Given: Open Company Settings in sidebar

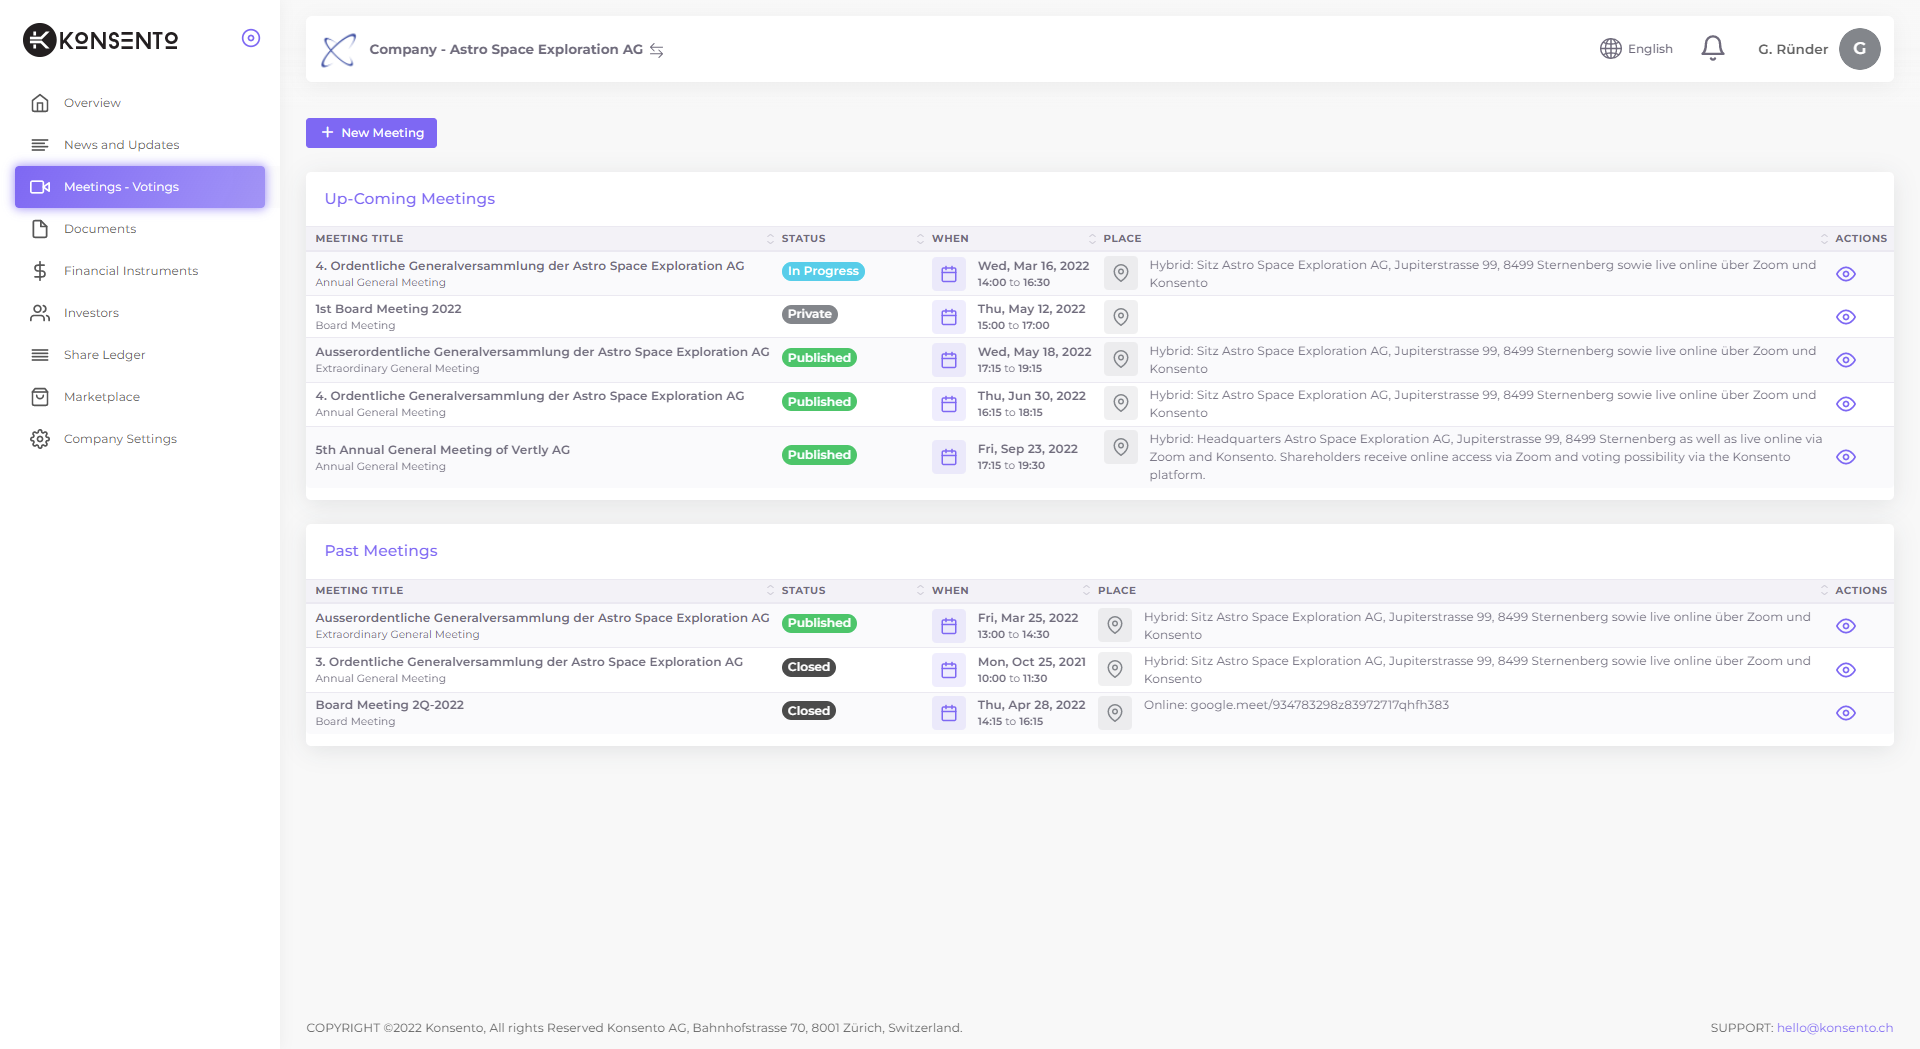Looking at the screenshot, I should pyautogui.click(x=120, y=439).
